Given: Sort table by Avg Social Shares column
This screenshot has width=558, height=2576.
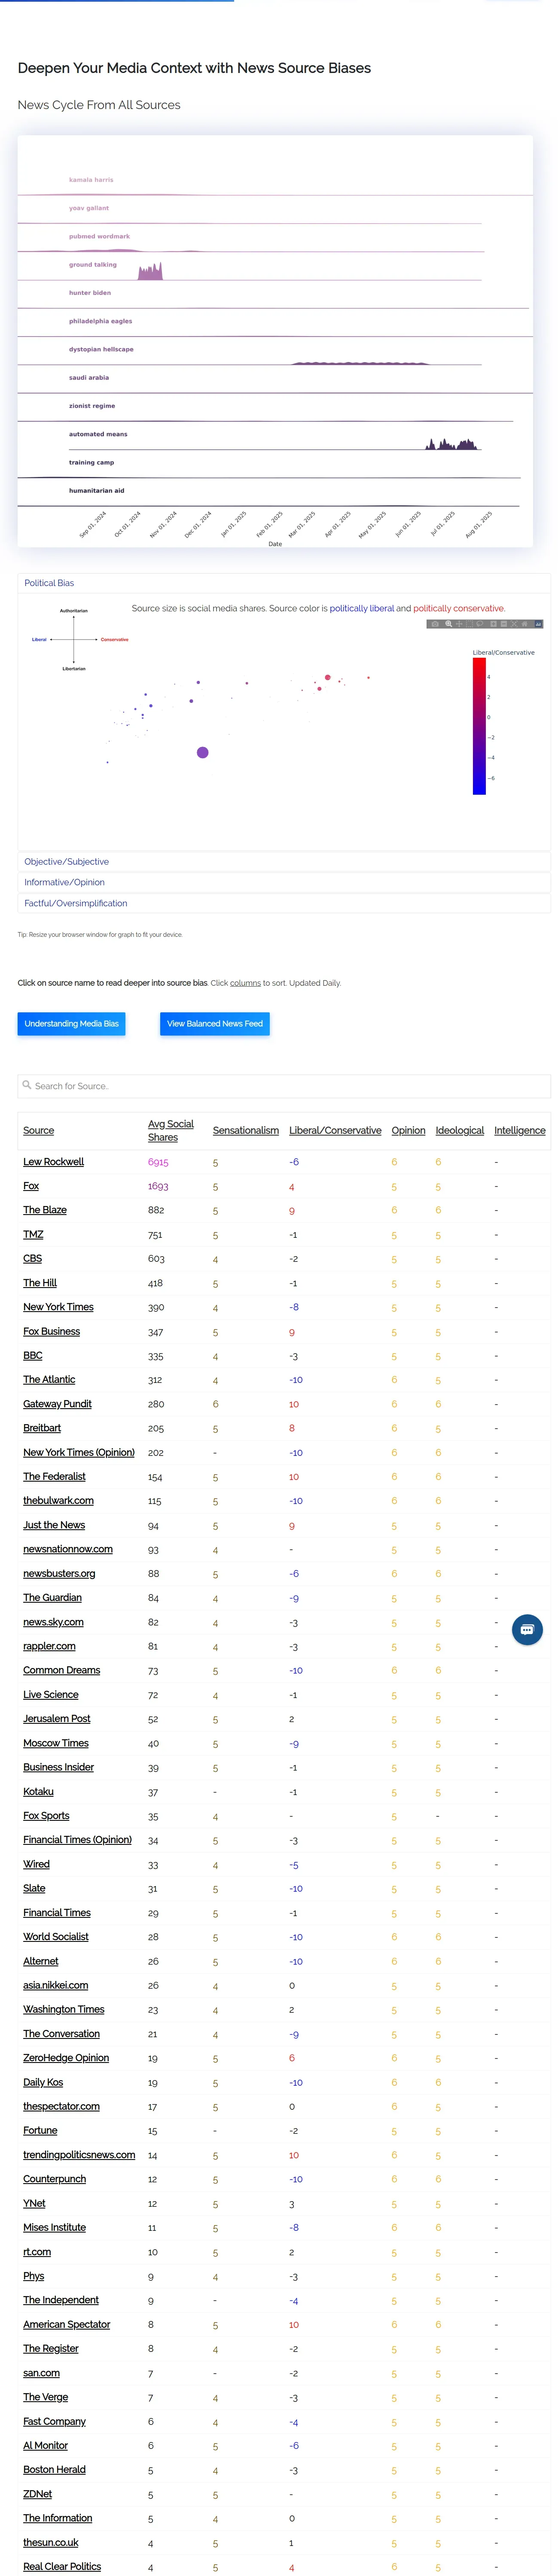Looking at the screenshot, I should (x=171, y=1130).
